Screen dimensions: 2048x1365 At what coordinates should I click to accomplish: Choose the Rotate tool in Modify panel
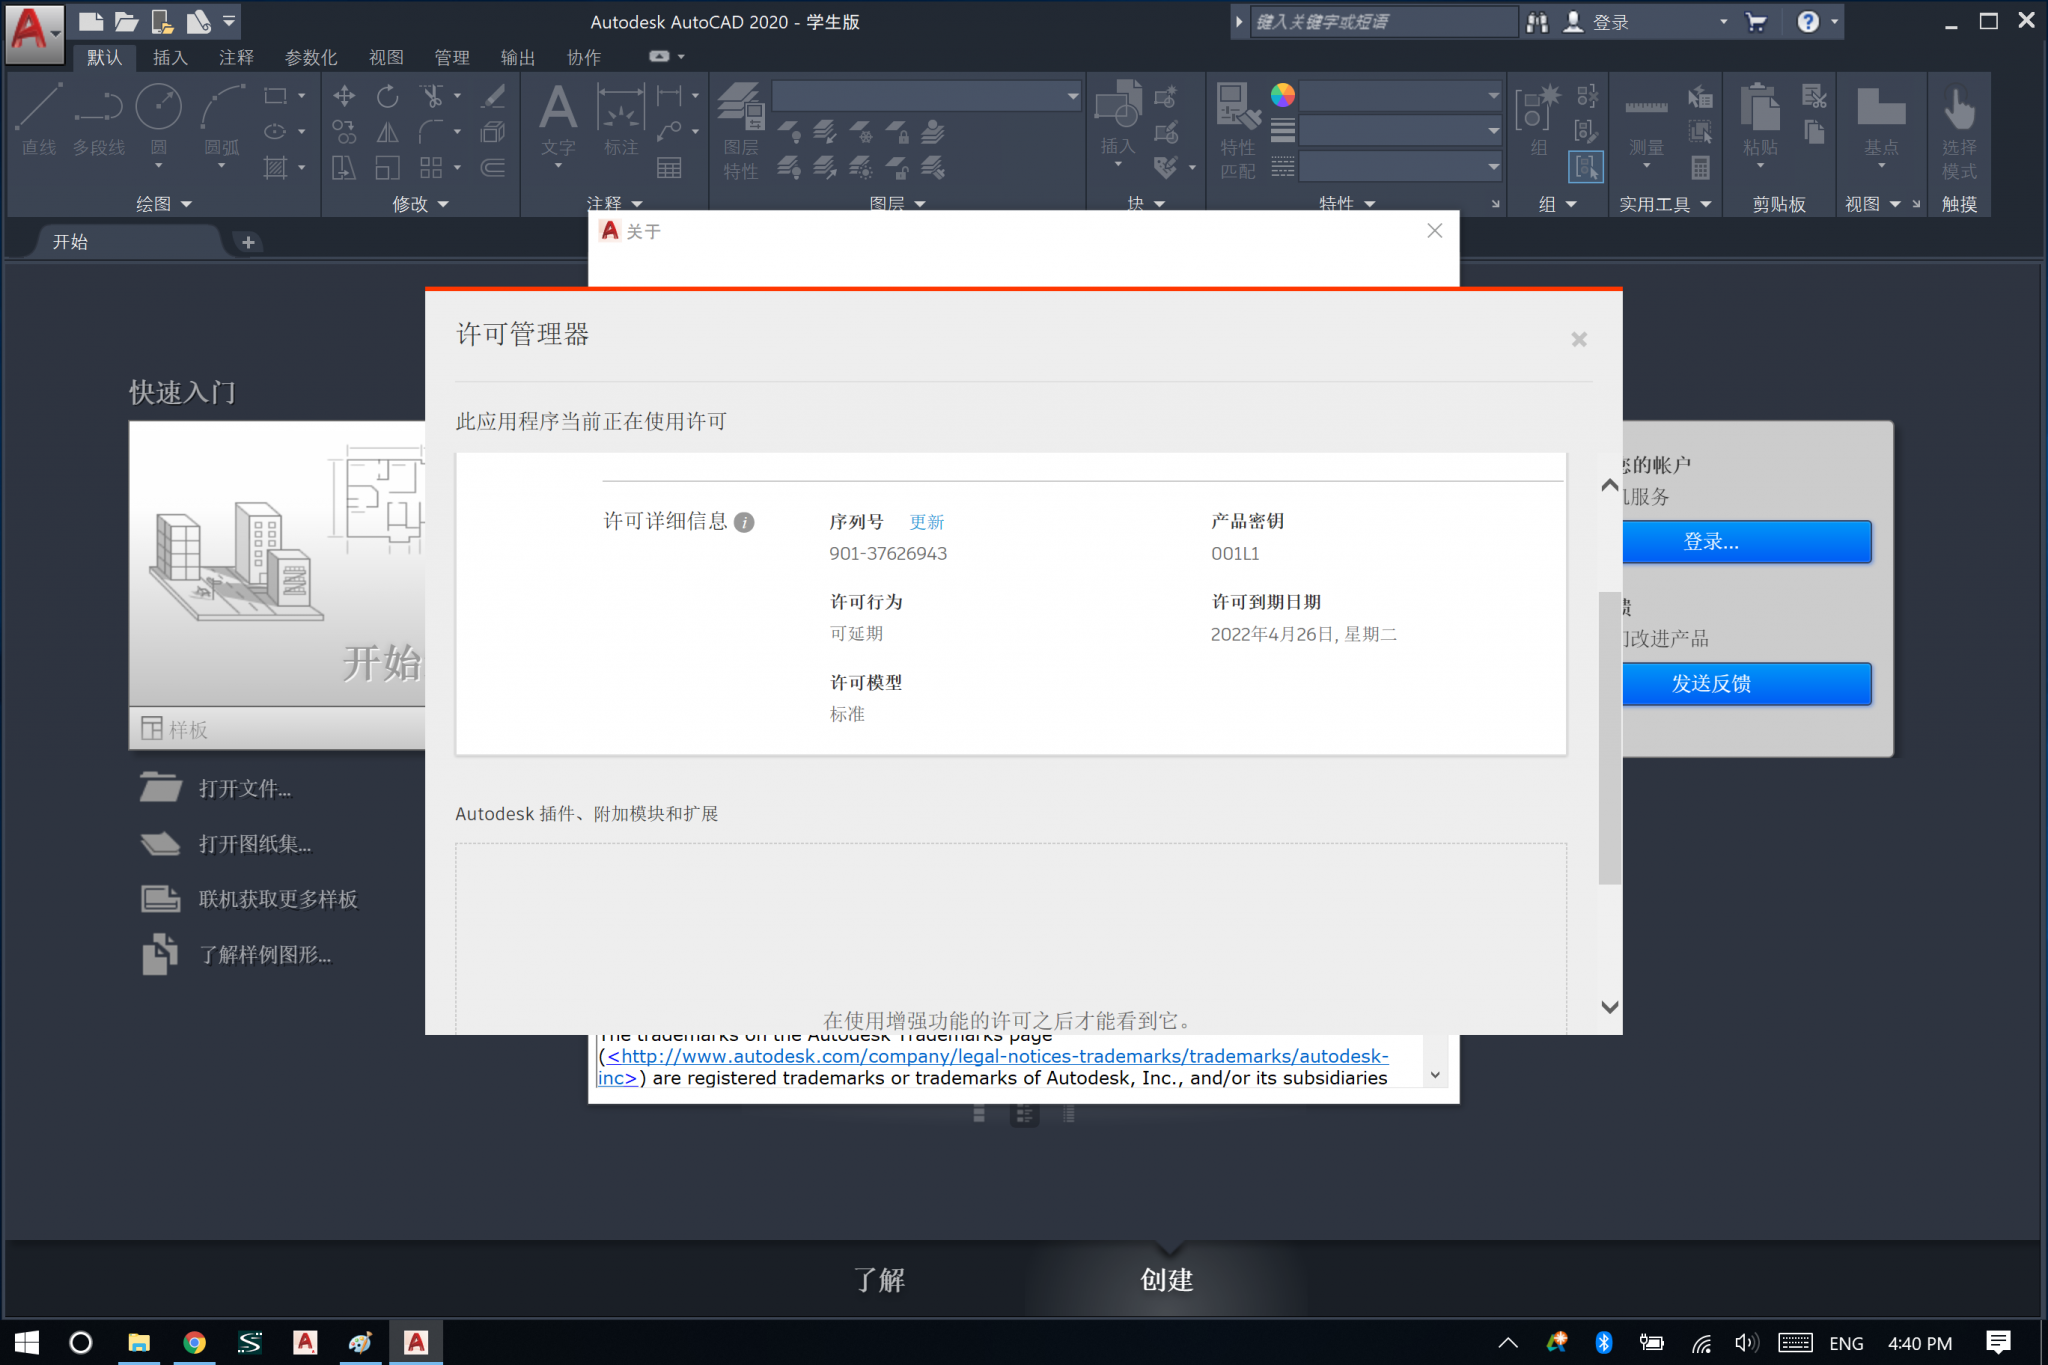387,96
